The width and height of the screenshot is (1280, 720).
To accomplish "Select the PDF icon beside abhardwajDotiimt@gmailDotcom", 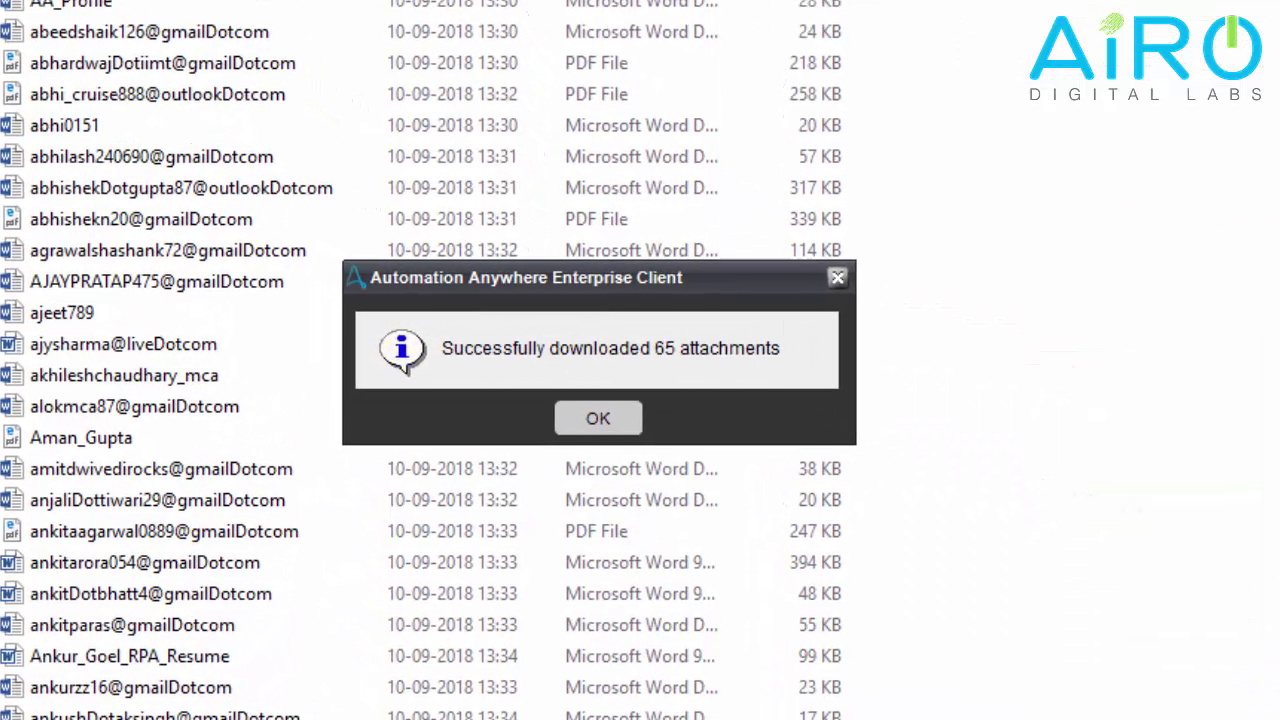I will [11, 63].
